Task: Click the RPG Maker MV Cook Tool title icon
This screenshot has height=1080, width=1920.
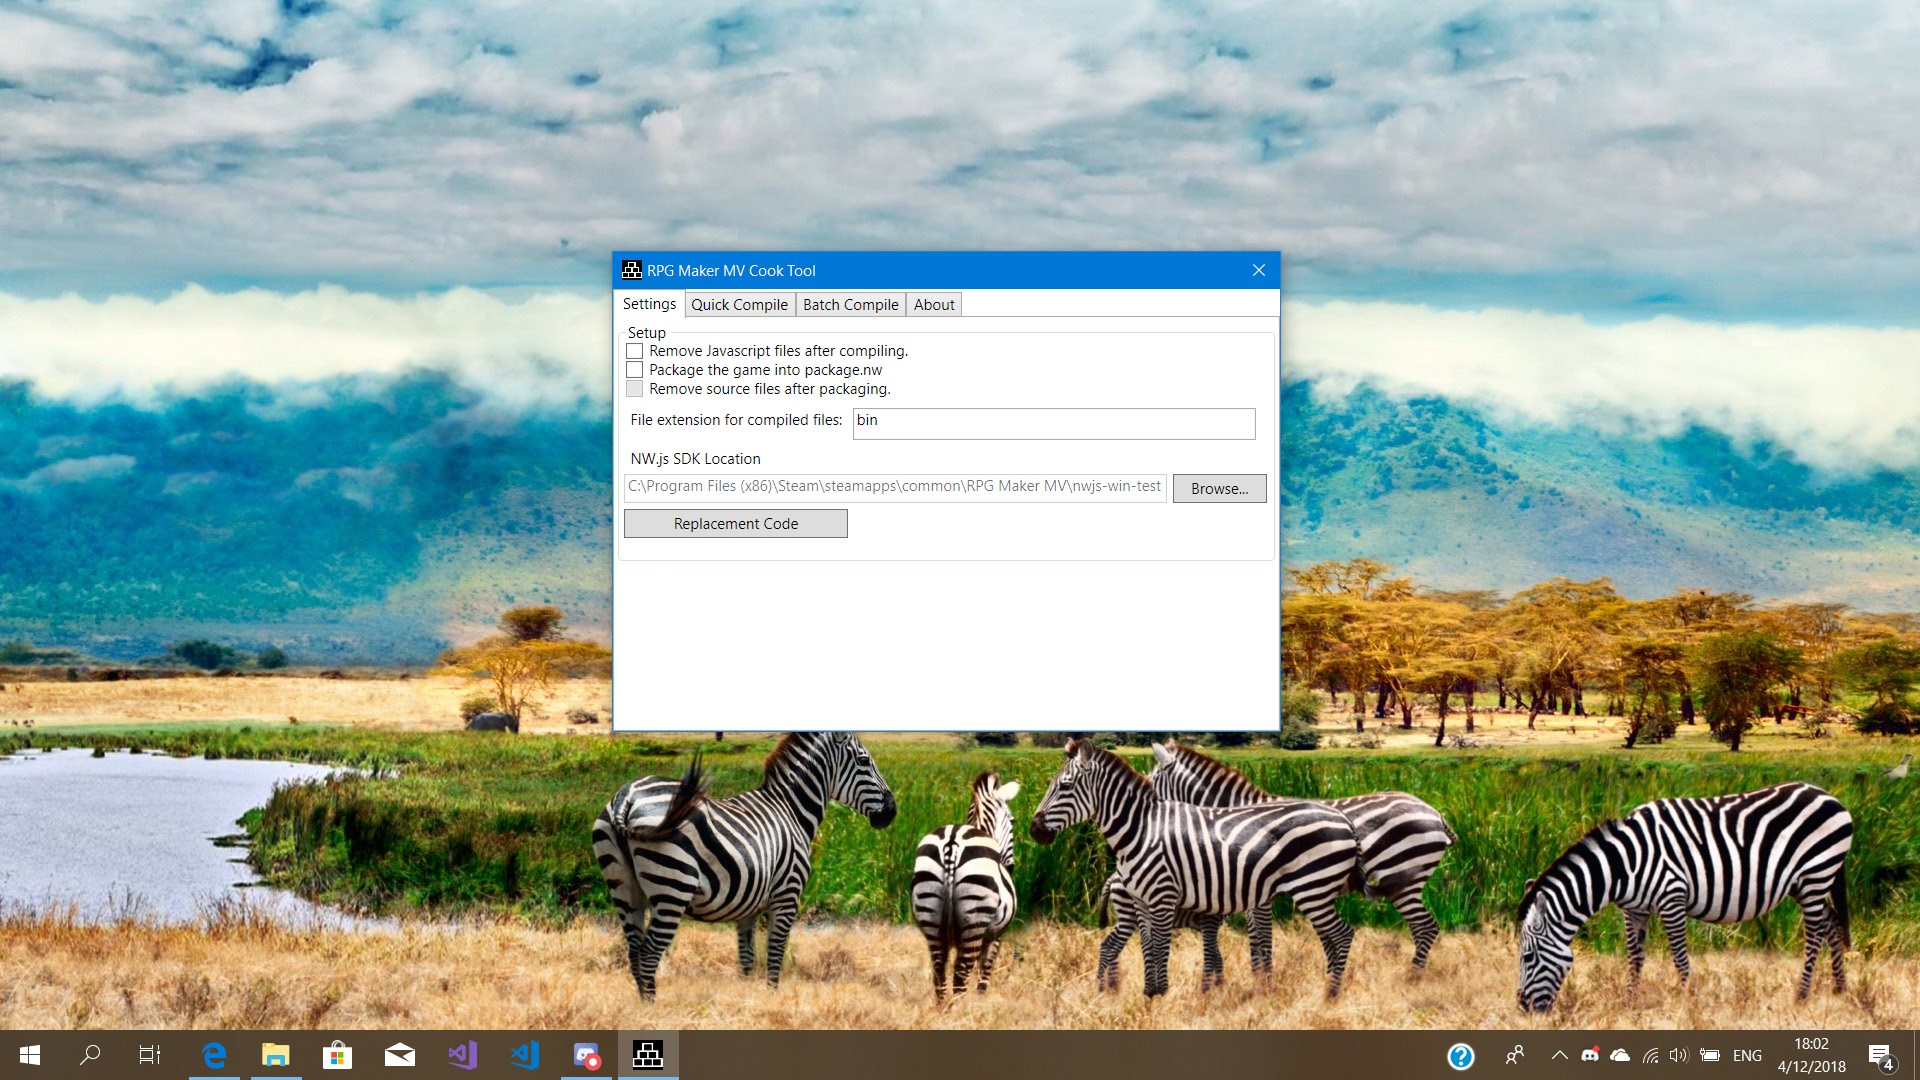Action: tap(632, 270)
